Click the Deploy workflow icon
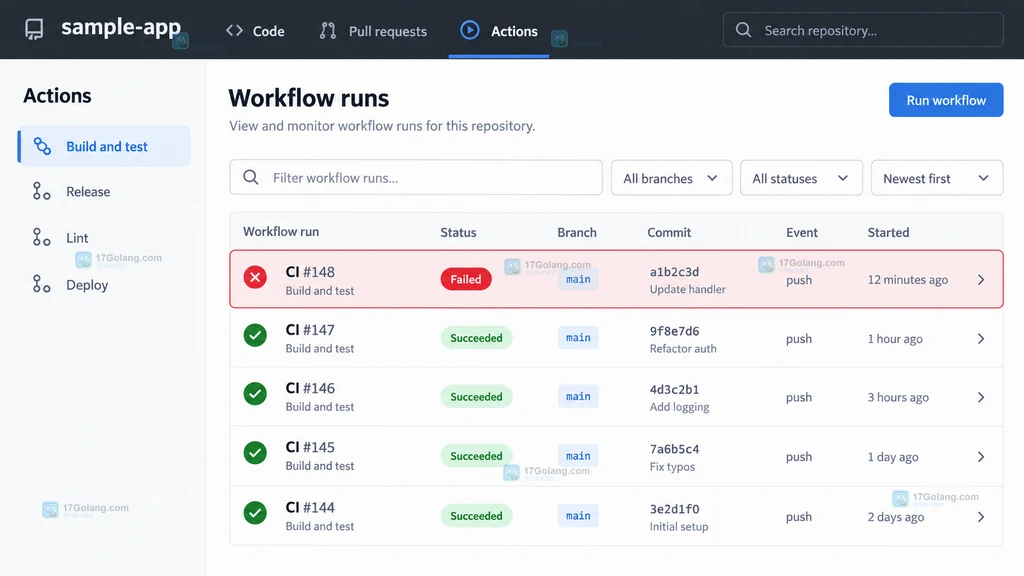 pyautogui.click(x=42, y=284)
